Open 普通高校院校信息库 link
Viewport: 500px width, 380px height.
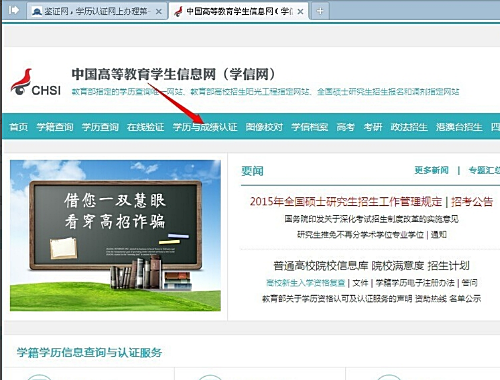[x=321, y=266]
